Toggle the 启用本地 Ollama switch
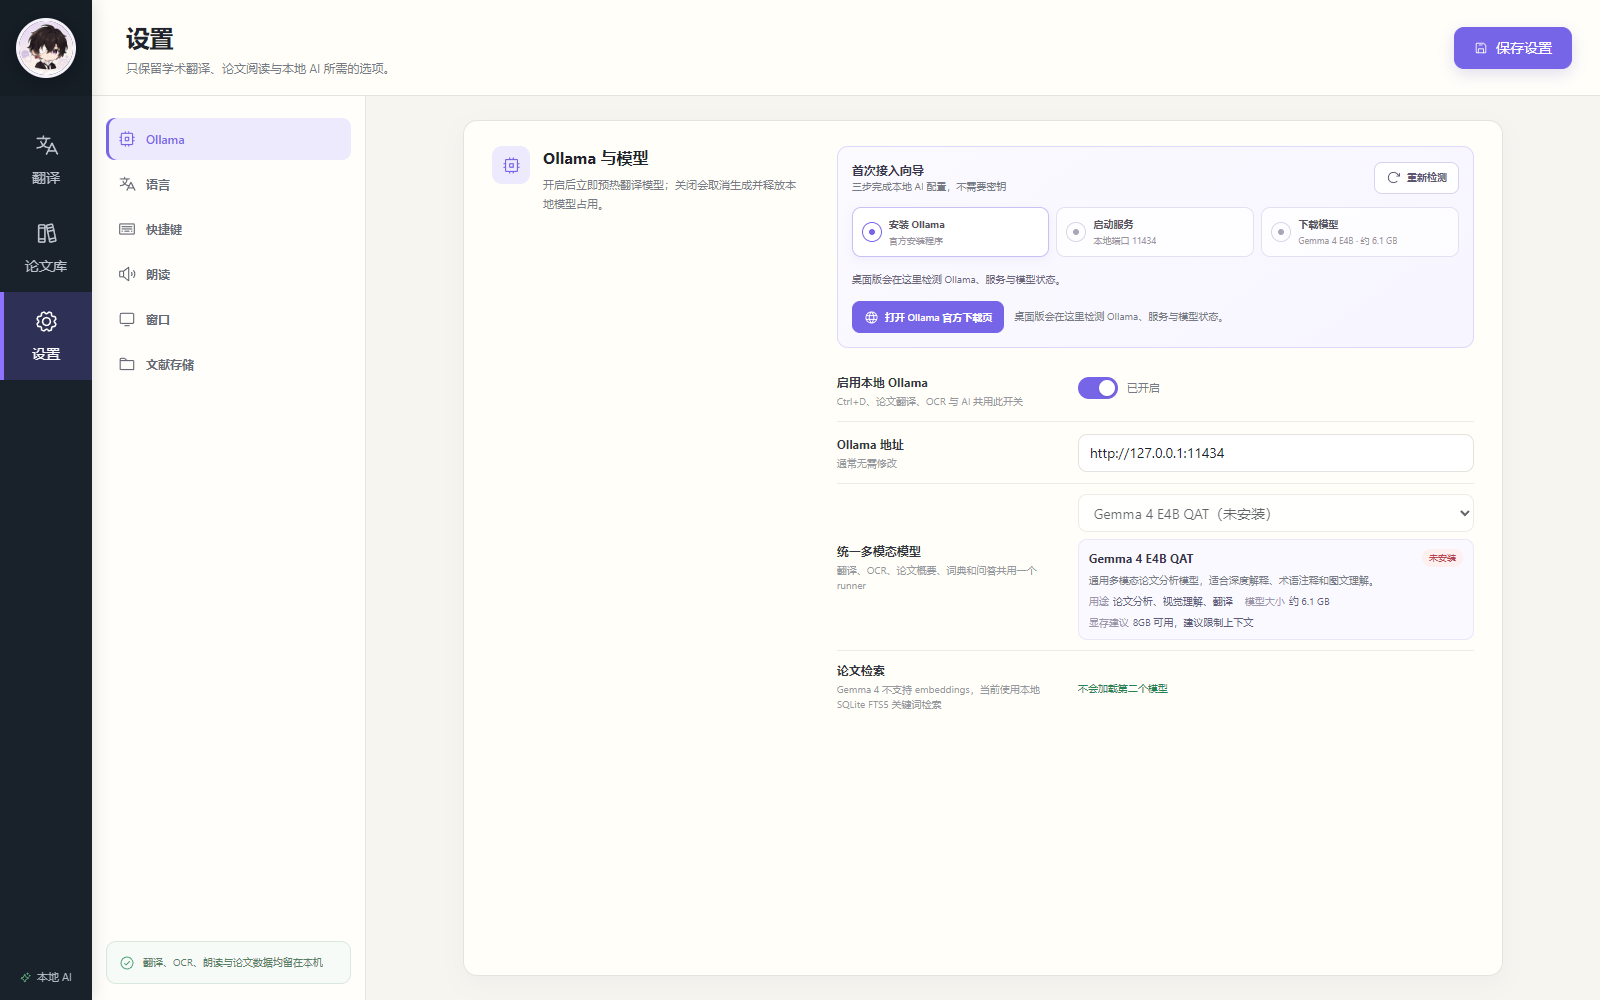The height and width of the screenshot is (1000, 1600). (x=1097, y=388)
